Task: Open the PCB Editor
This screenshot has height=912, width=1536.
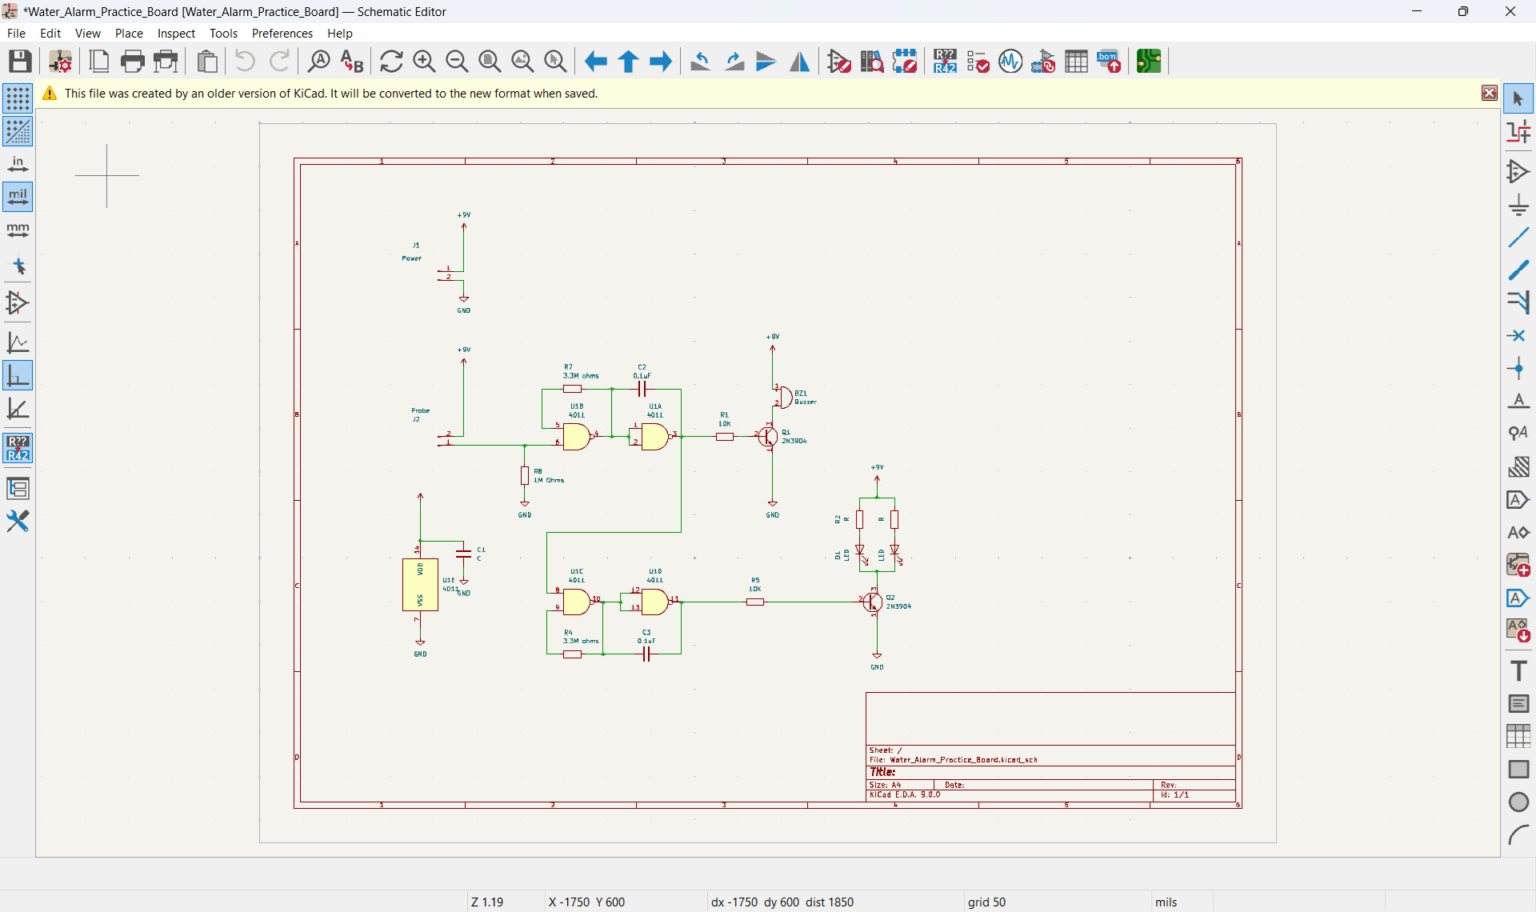Action: click(x=1149, y=61)
